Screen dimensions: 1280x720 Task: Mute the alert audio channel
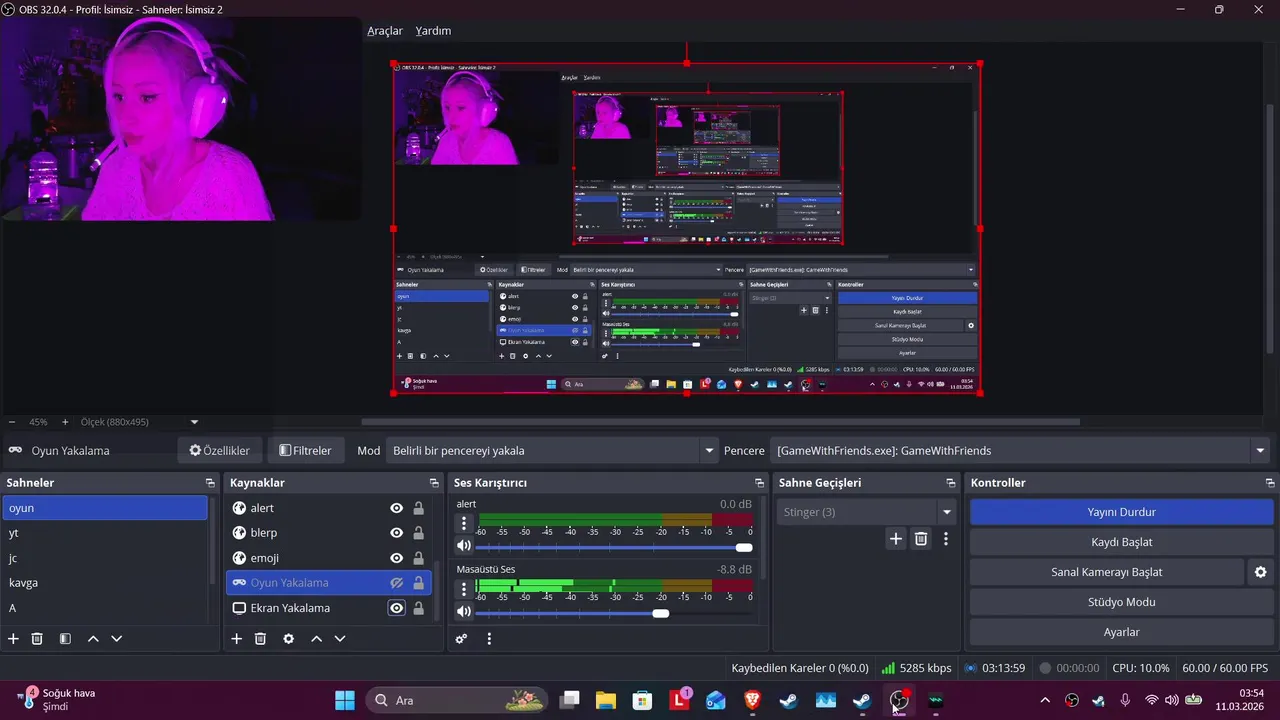pyautogui.click(x=464, y=546)
